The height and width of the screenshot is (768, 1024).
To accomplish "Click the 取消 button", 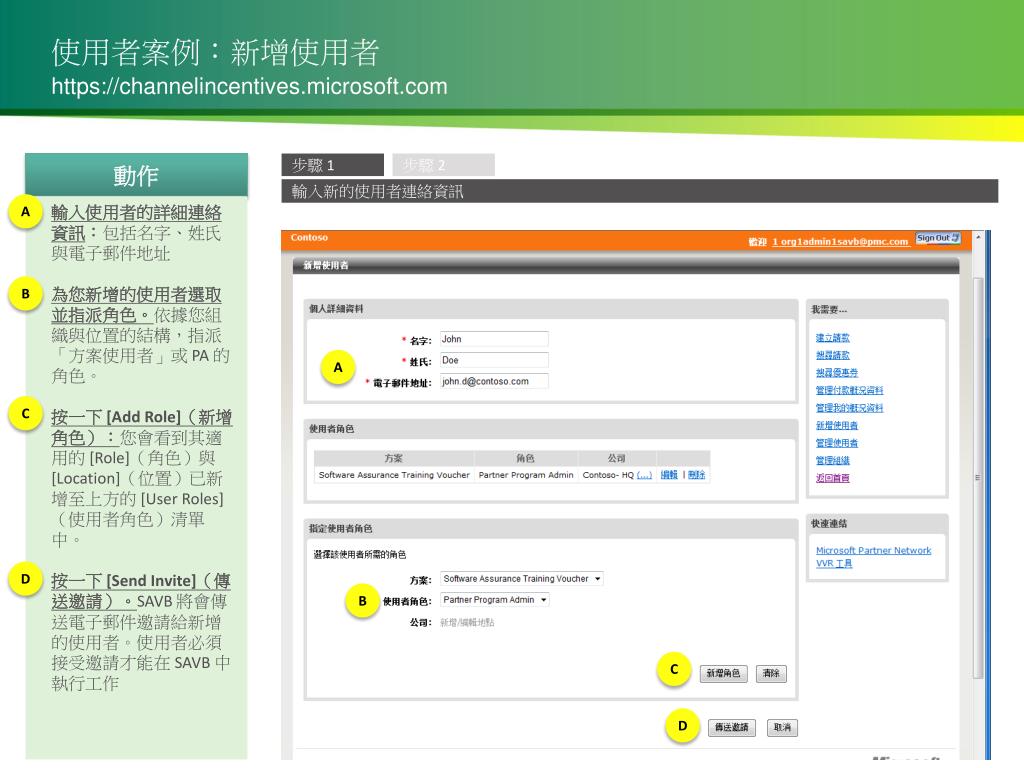I will coord(782,728).
